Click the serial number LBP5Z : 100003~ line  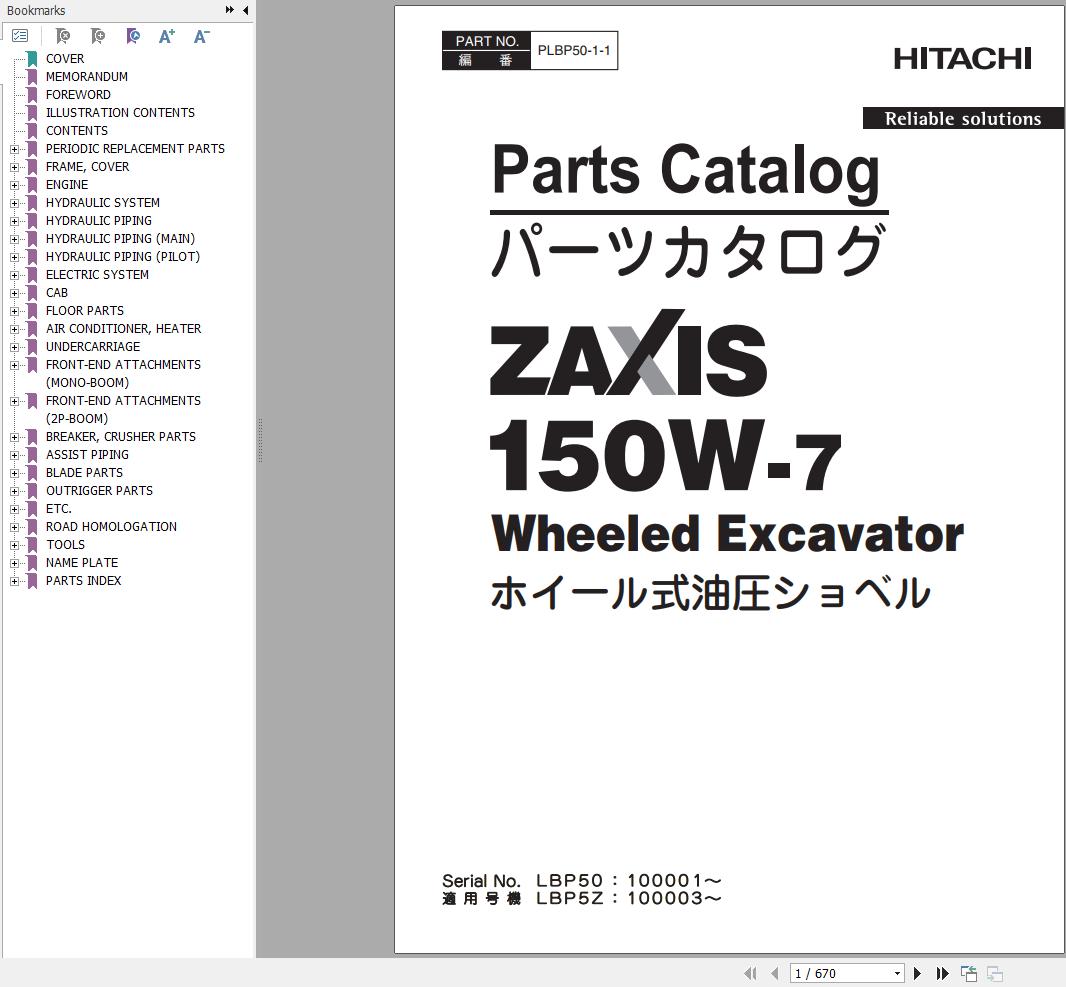point(629,898)
